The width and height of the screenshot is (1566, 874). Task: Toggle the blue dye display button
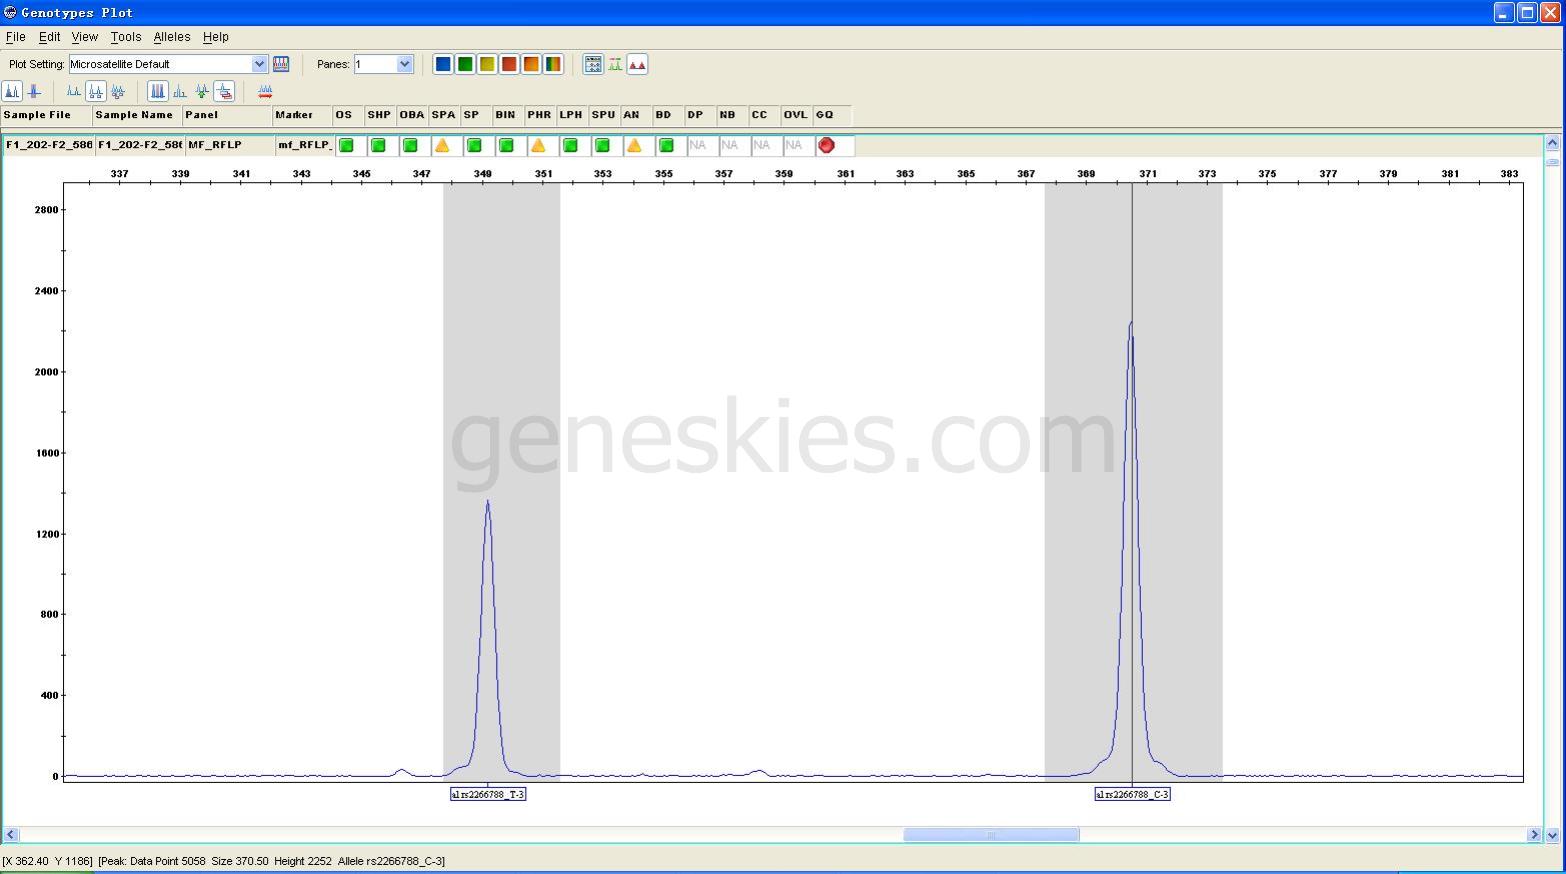click(443, 64)
